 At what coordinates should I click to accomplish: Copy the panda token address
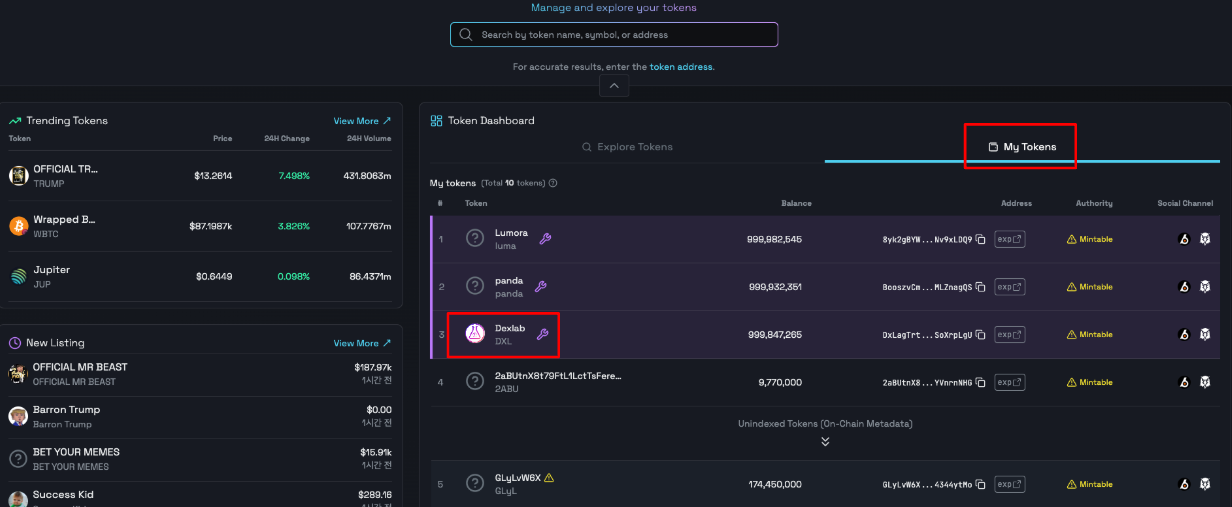pyautogui.click(x=981, y=287)
